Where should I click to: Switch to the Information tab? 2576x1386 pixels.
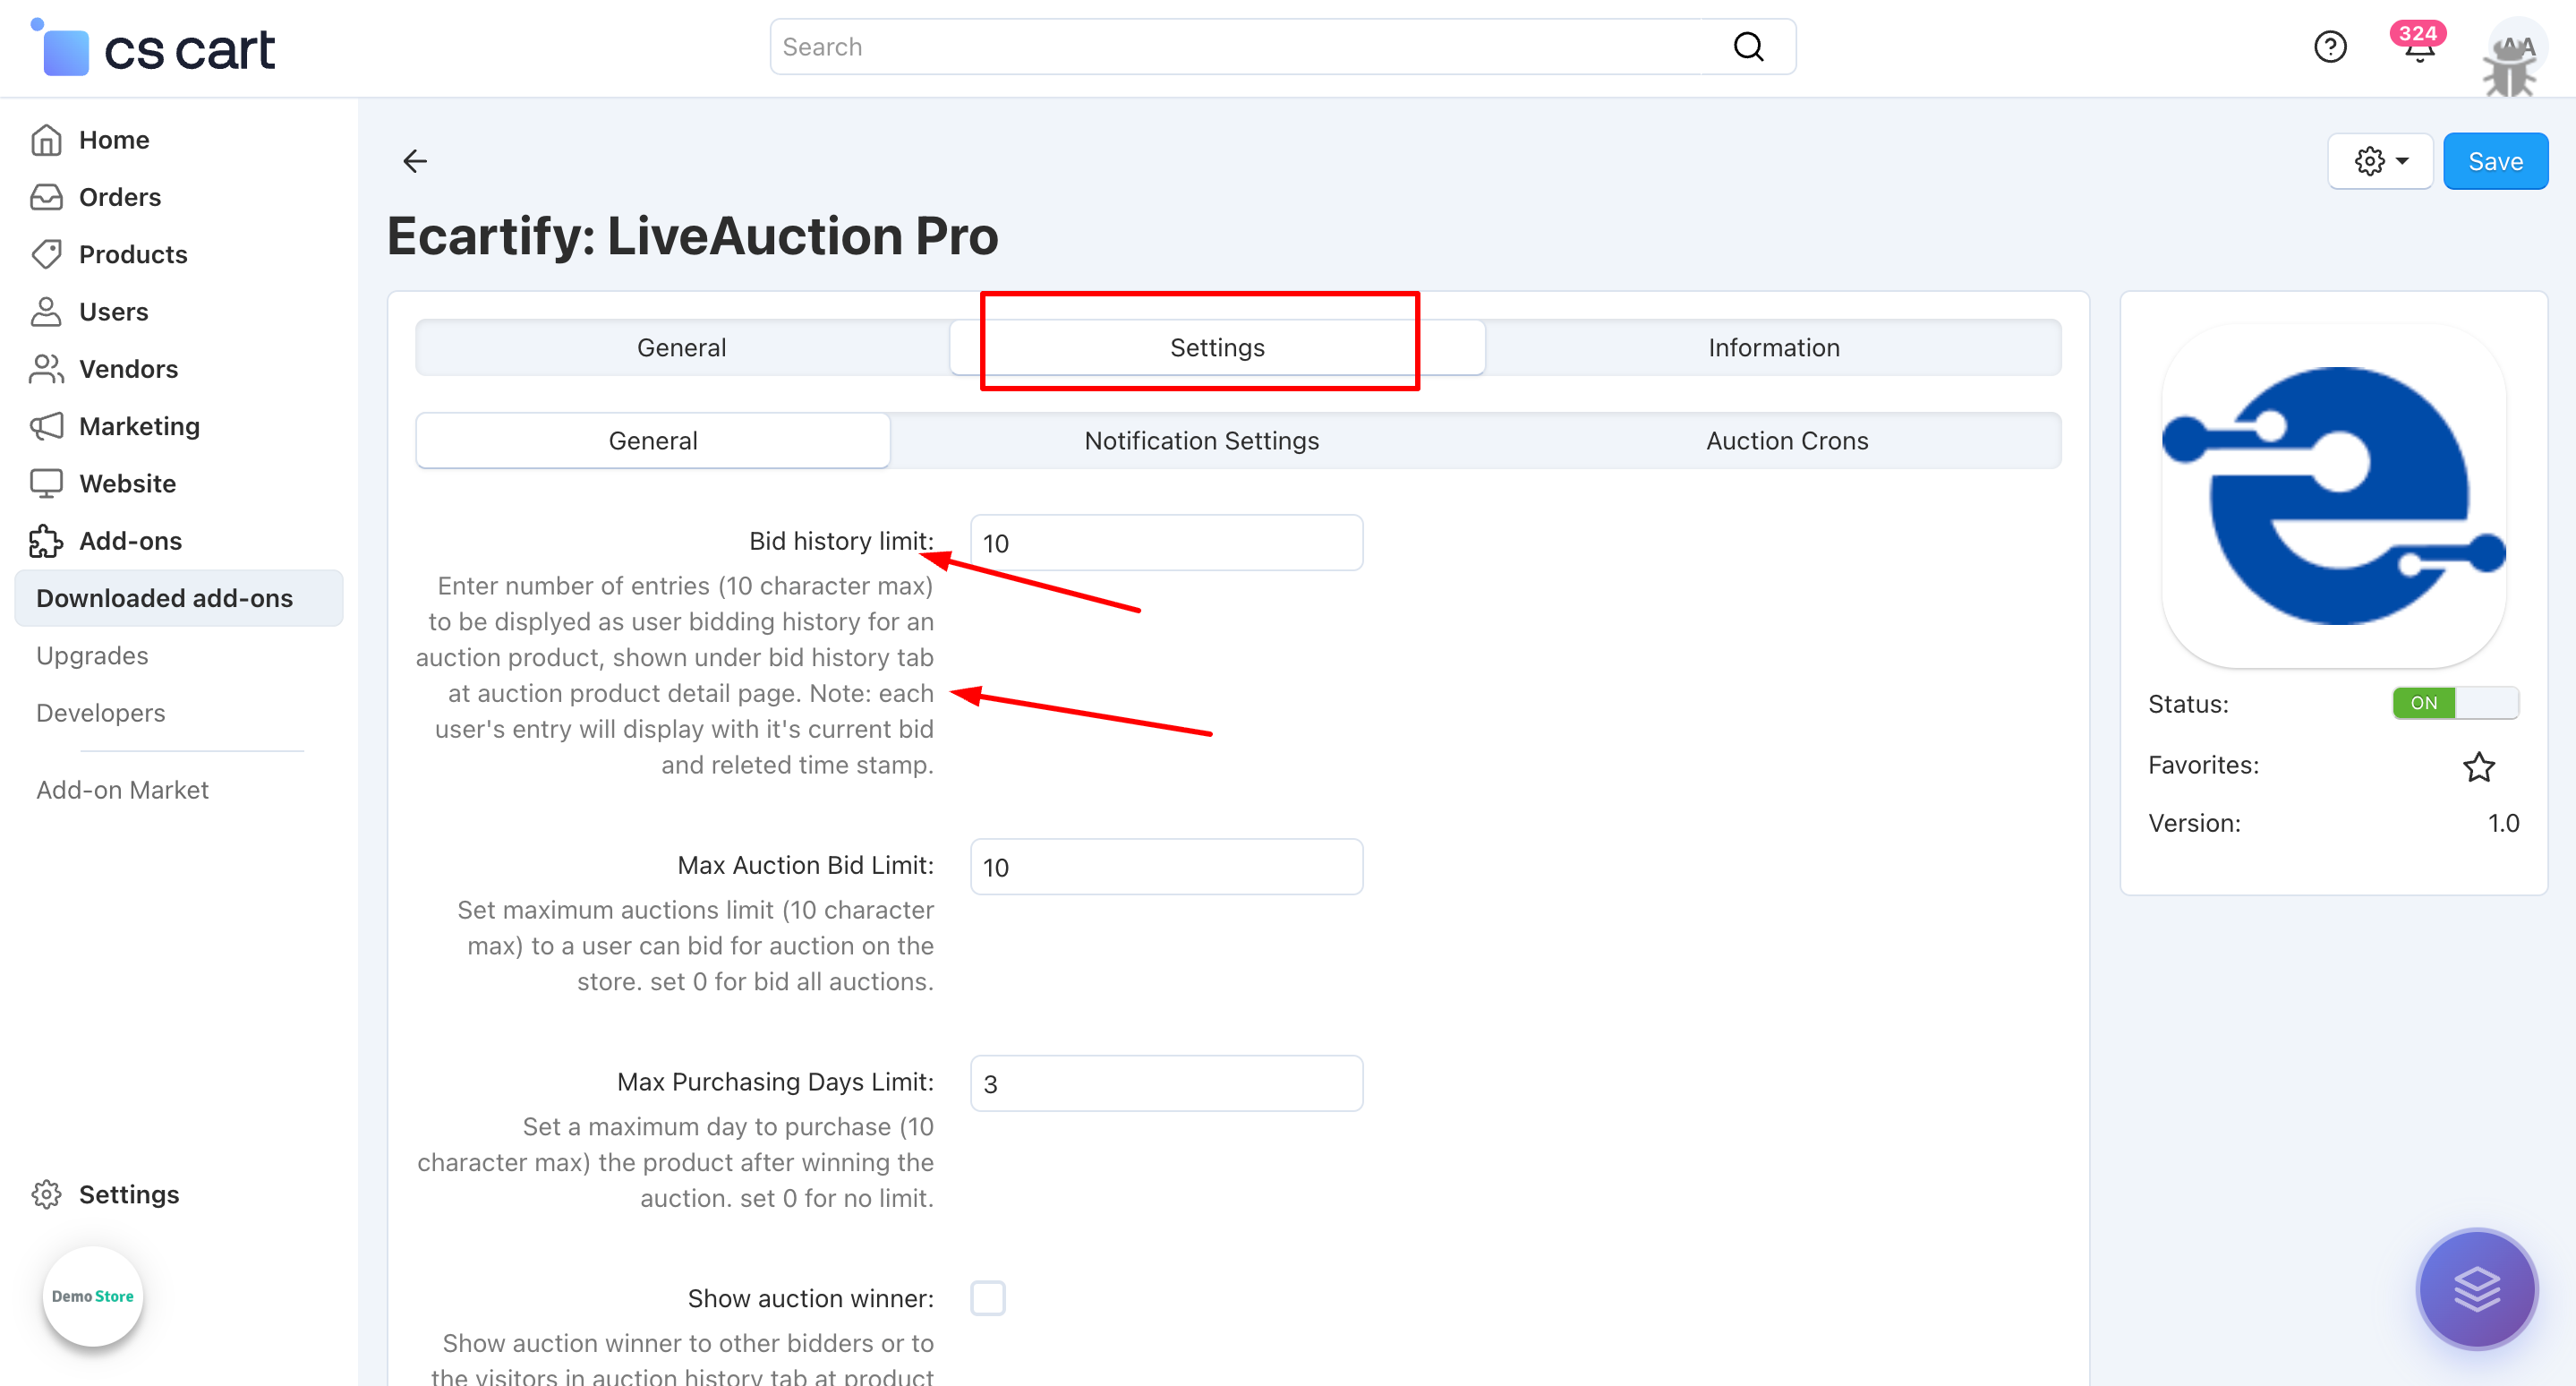pos(1773,347)
